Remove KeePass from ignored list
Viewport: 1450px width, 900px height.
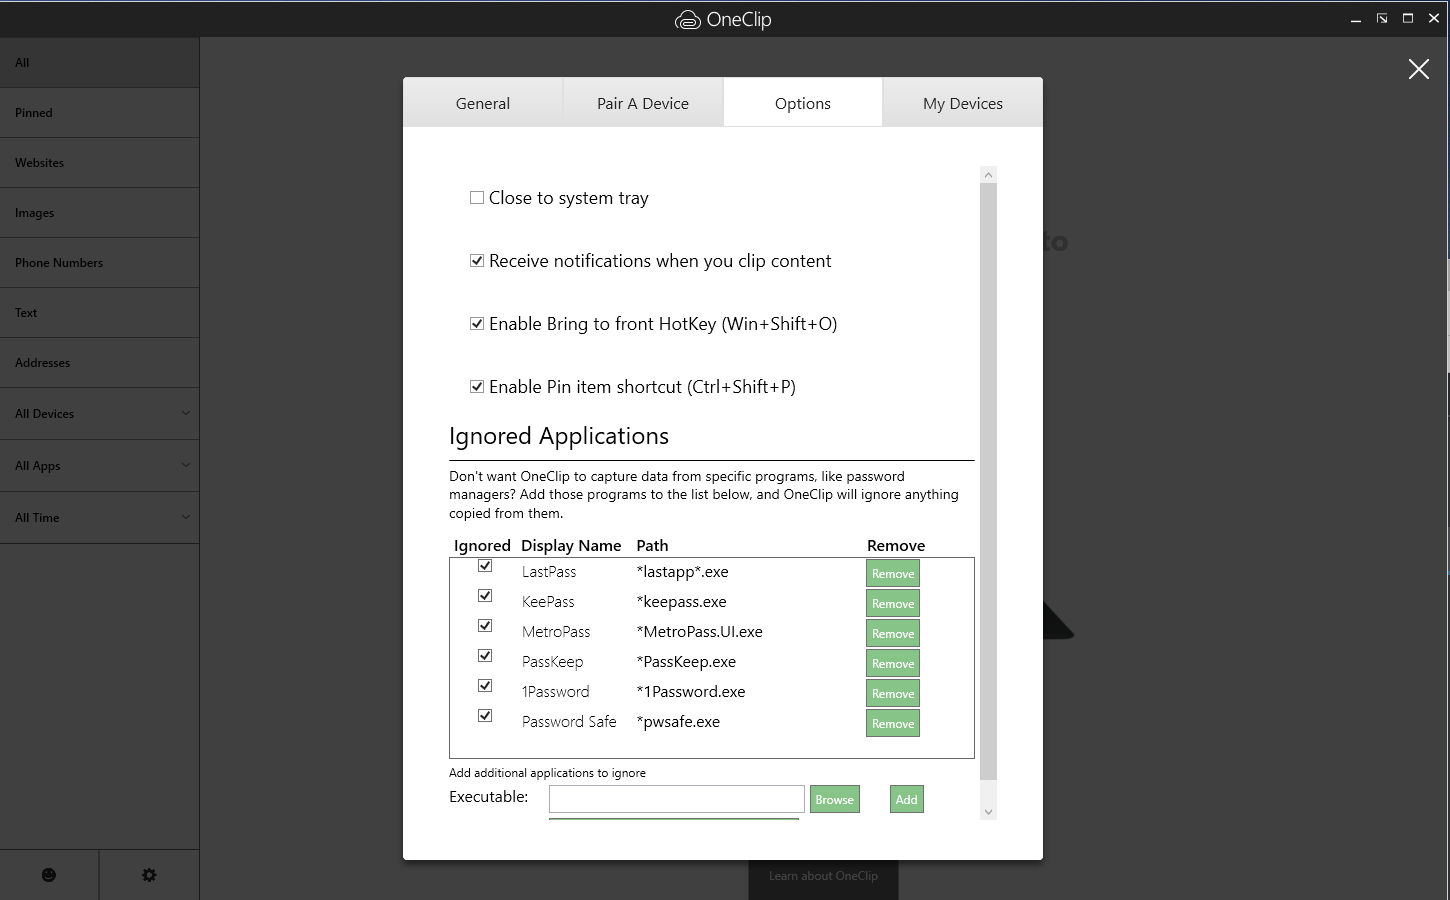[893, 603]
